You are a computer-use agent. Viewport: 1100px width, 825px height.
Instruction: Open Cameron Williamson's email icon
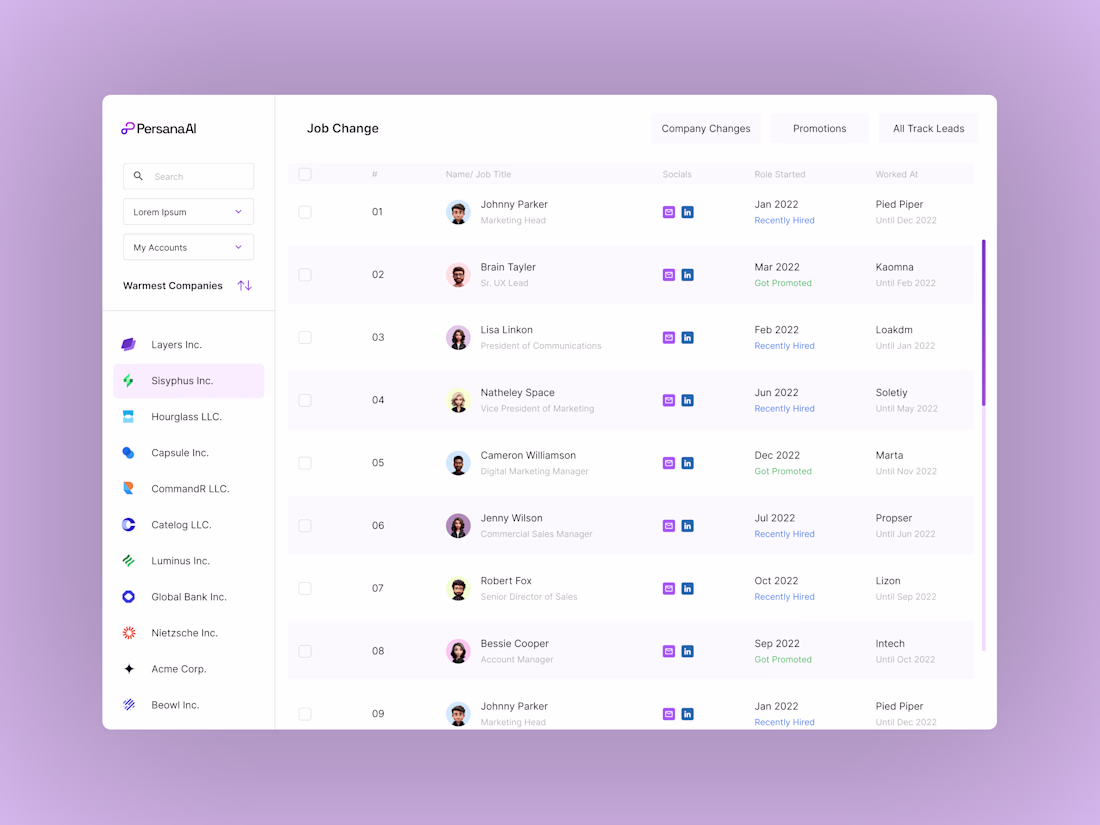(x=669, y=463)
